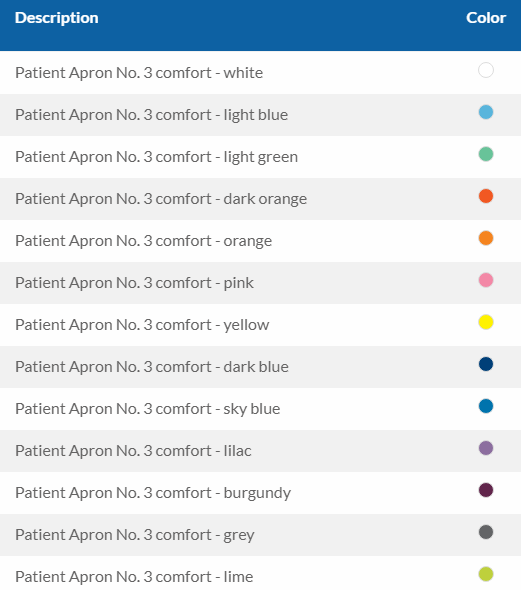The image size is (521, 590).
Task: Click the lilac color swatch
Action: click(486, 448)
